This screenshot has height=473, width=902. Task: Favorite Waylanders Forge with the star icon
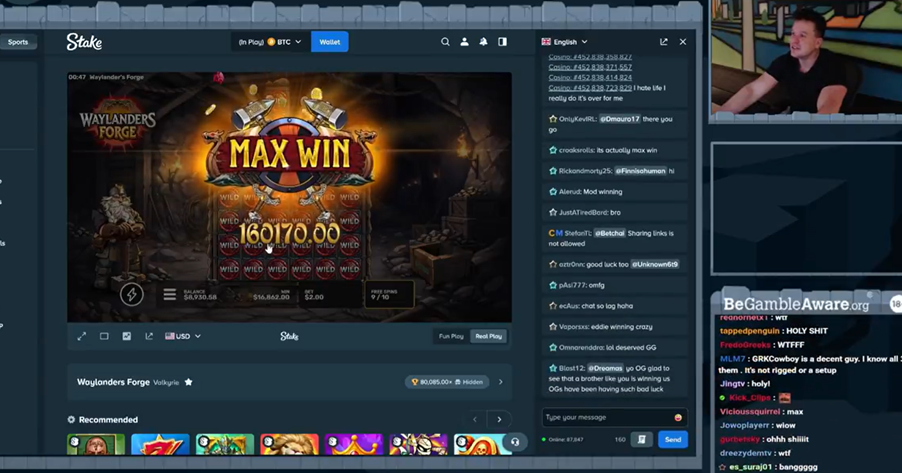click(188, 382)
